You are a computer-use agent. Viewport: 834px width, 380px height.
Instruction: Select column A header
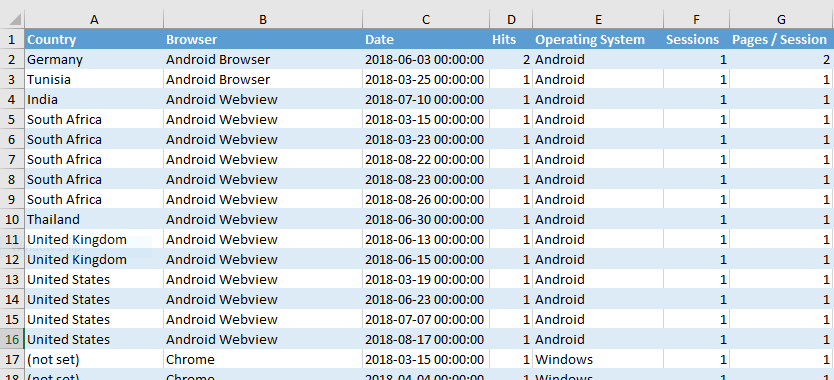94,20
